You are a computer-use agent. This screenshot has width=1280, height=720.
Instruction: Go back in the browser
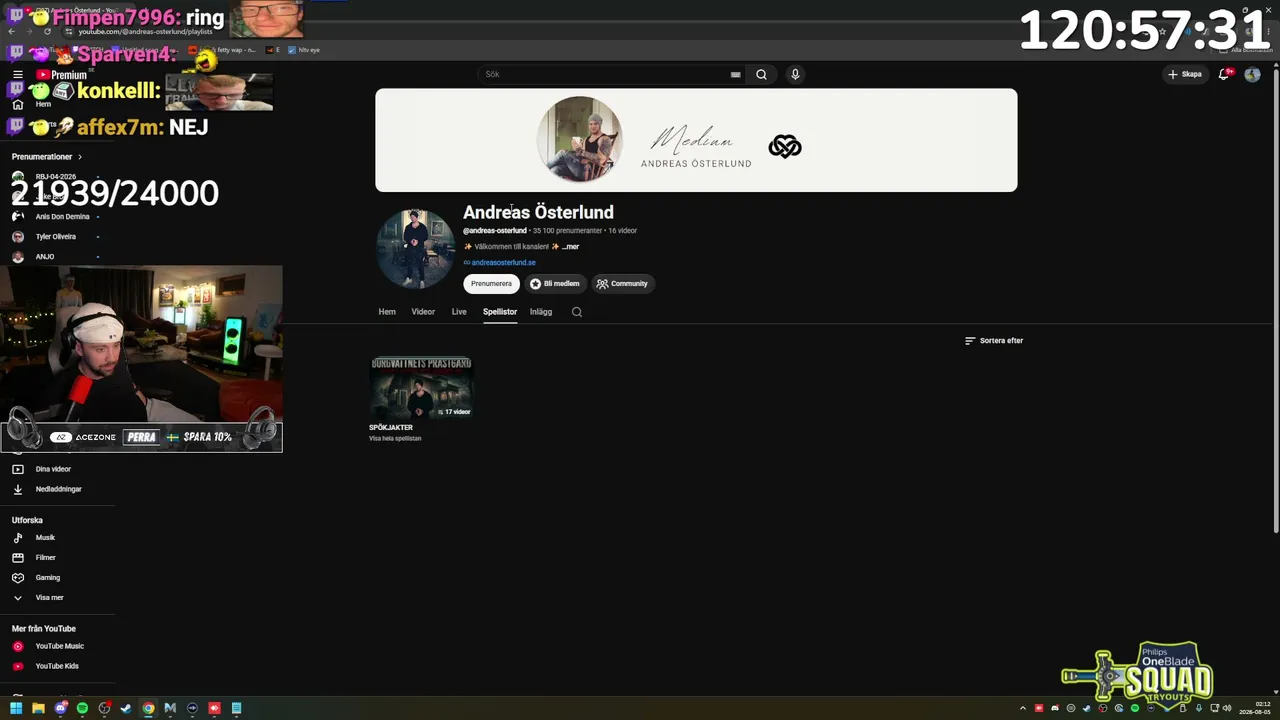pyautogui.click(x=12, y=31)
